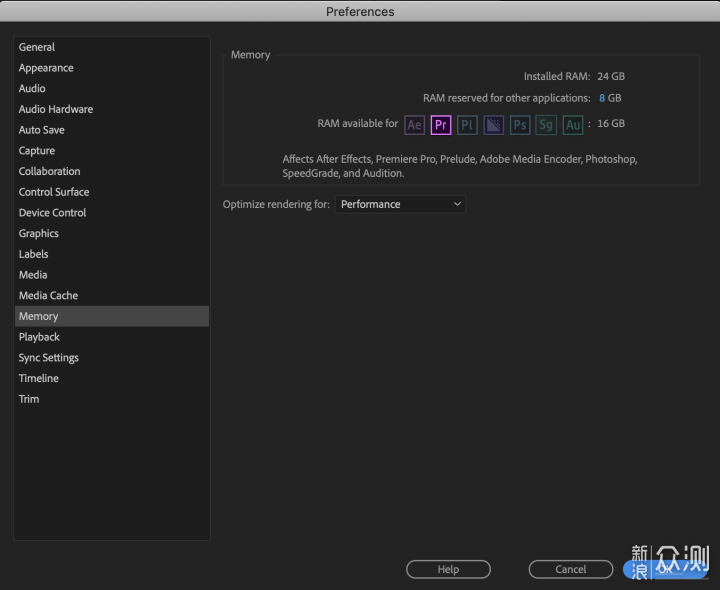Open the Capture preferences category
This screenshot has height=590, width=720.
[112, 150]
